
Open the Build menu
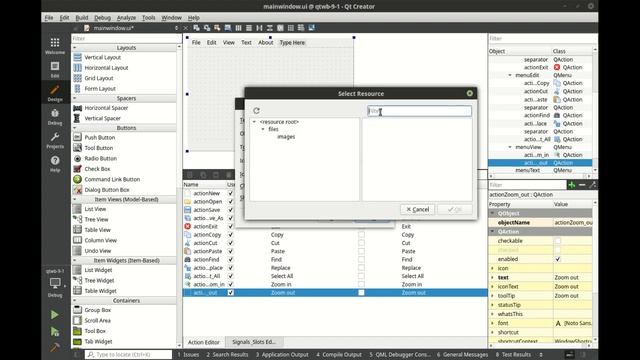pos(82,18)
